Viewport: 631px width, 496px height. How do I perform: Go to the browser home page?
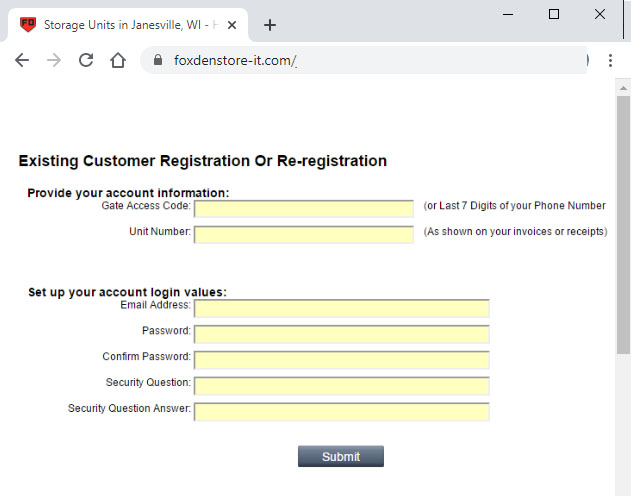(x=118, y=60)
